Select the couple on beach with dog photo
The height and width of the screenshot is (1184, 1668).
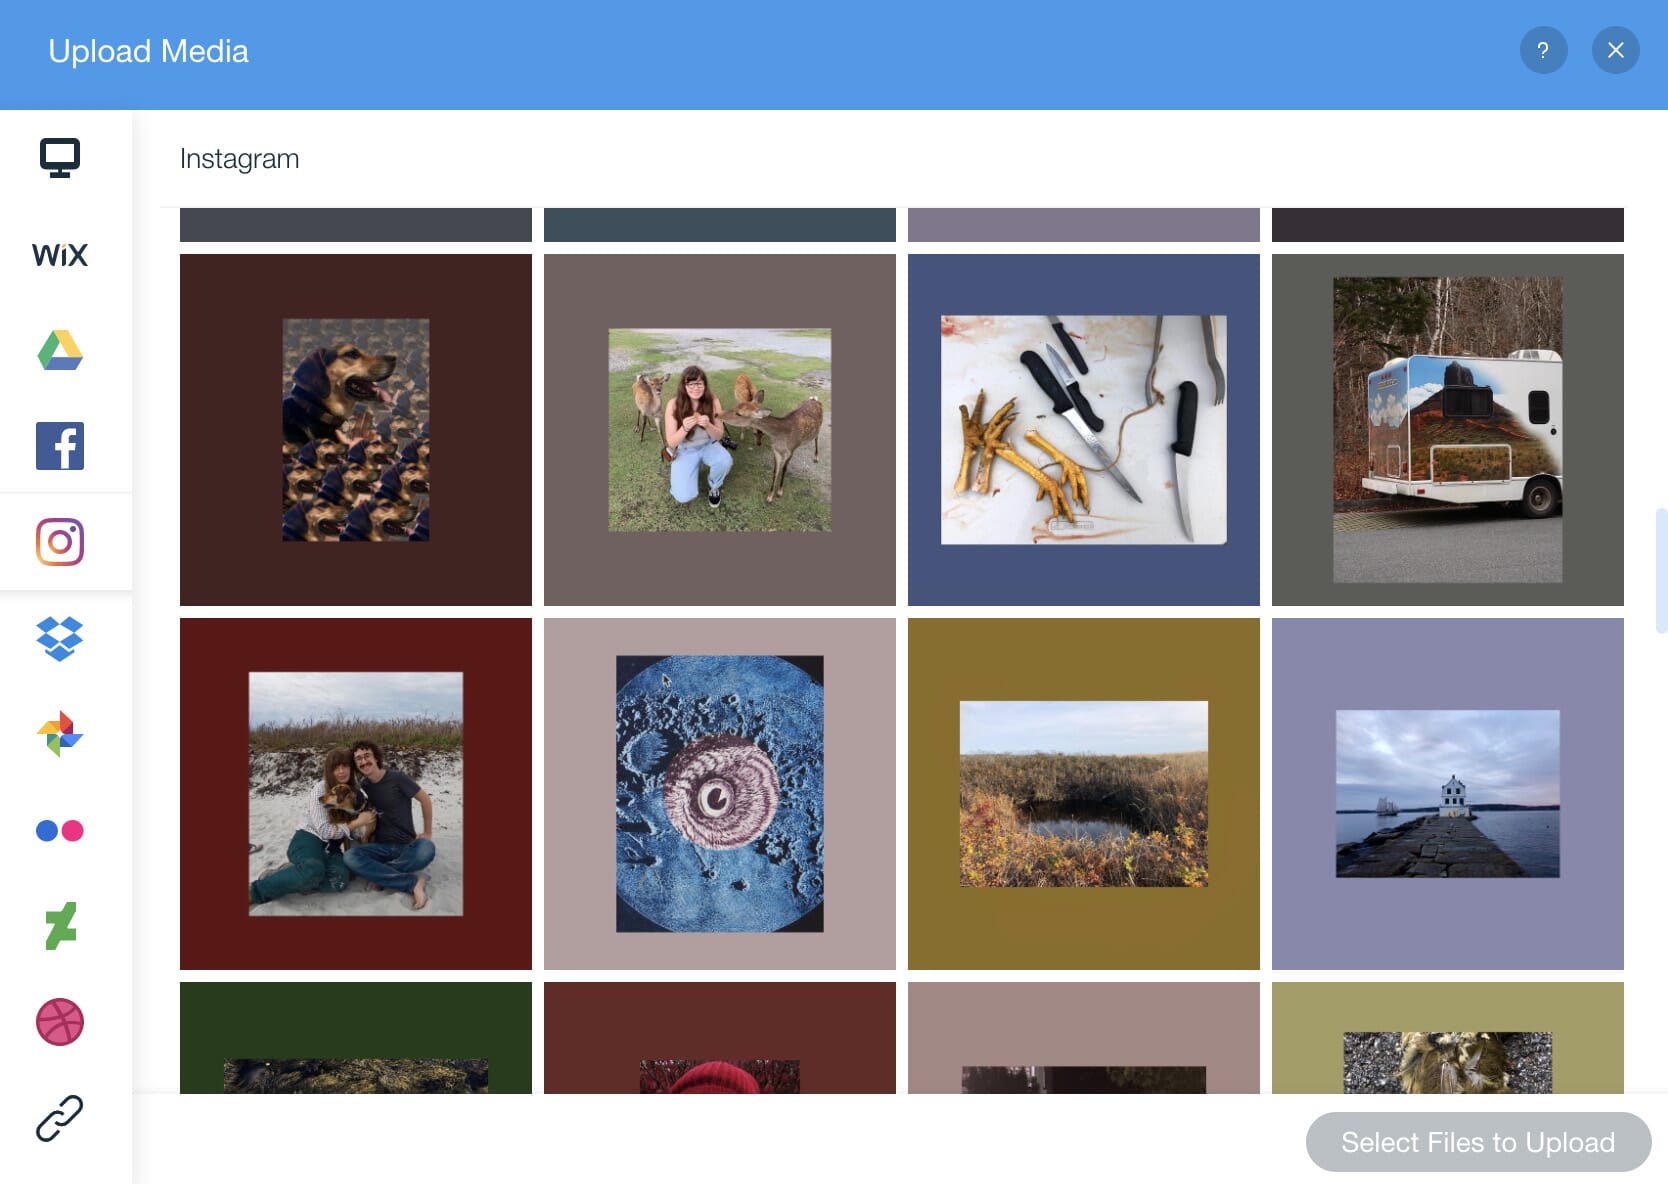pyautogui.click(x=356, y=794)
